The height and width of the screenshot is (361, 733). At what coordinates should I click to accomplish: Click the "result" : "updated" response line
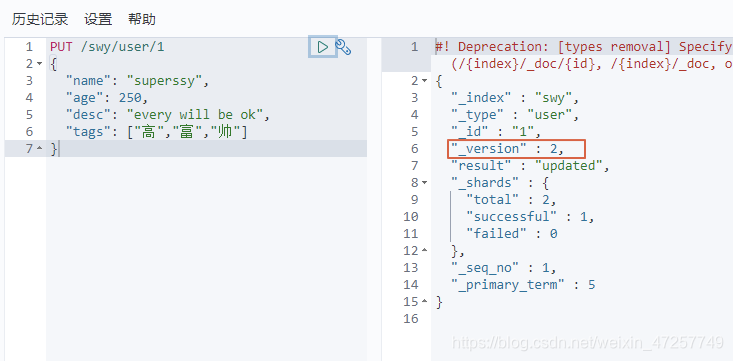(530, 166)
